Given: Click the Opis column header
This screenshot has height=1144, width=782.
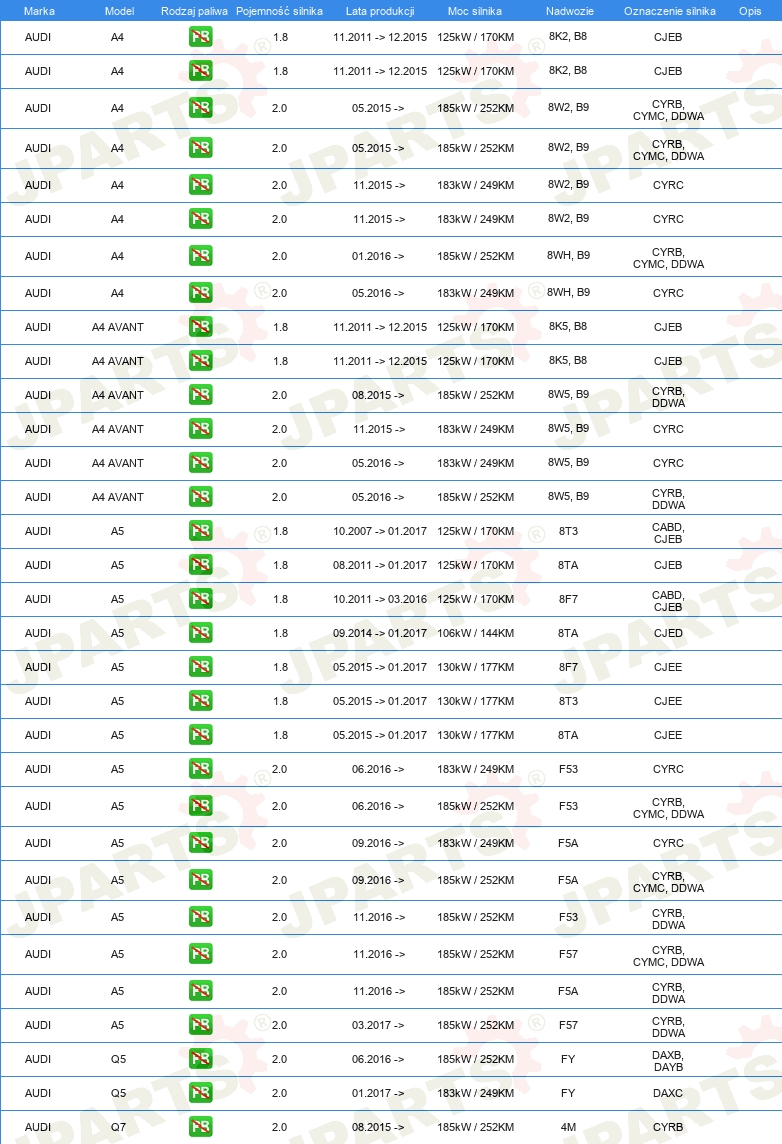Looking at the screenshot, I should (x=750, y=11).
